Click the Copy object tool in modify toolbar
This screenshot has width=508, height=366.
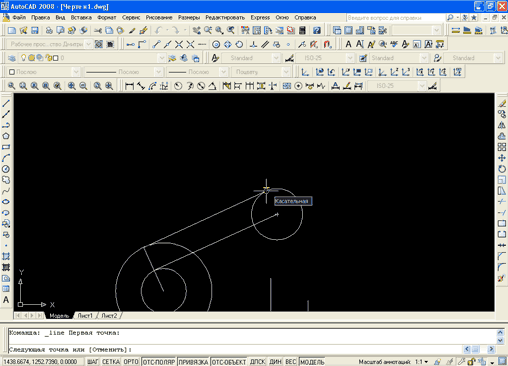point(502,114)
